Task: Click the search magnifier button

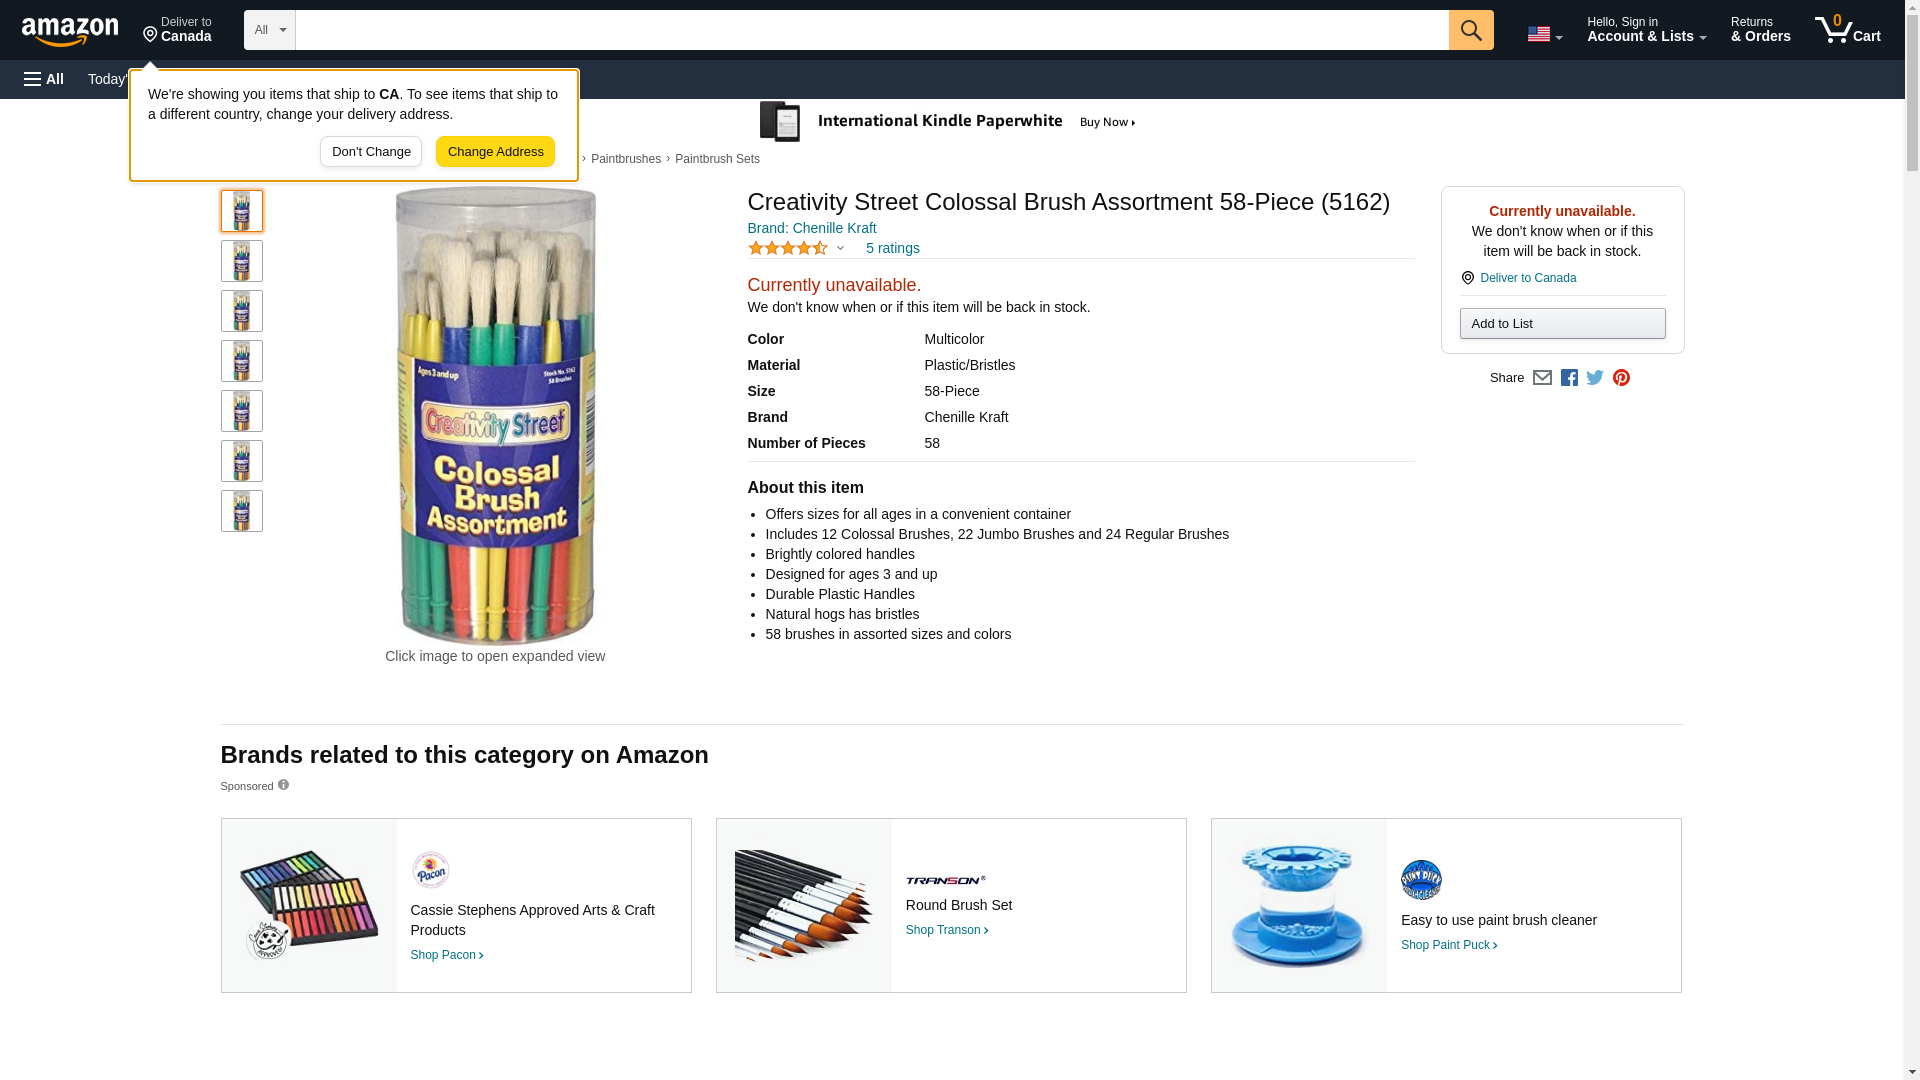Action: (x=1470, y=30)
